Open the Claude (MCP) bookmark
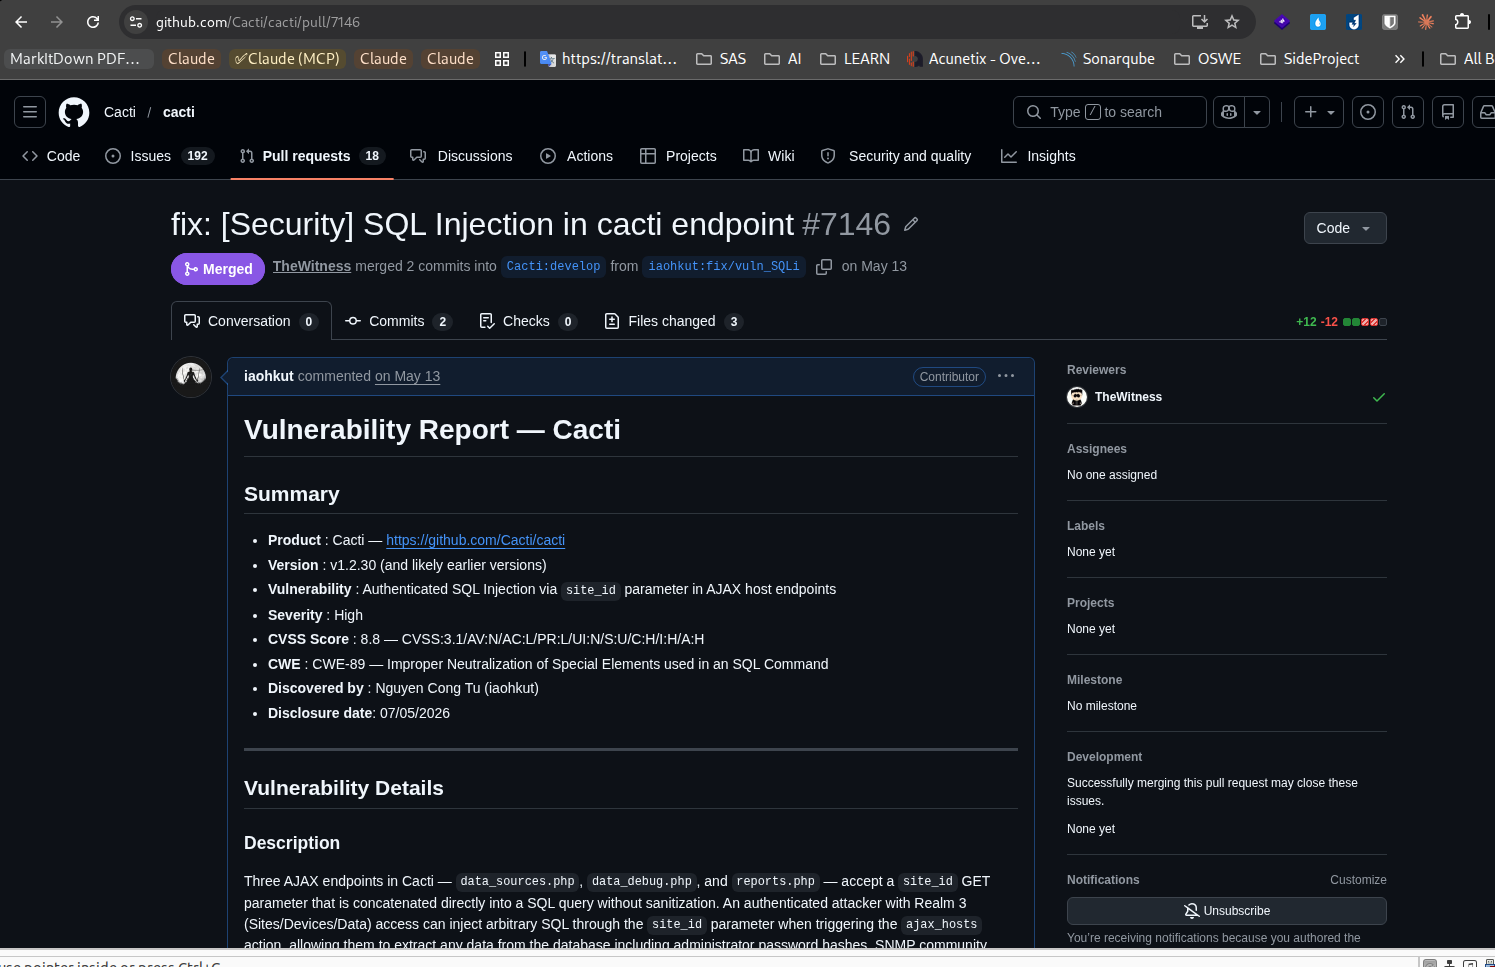 [287, 59]
